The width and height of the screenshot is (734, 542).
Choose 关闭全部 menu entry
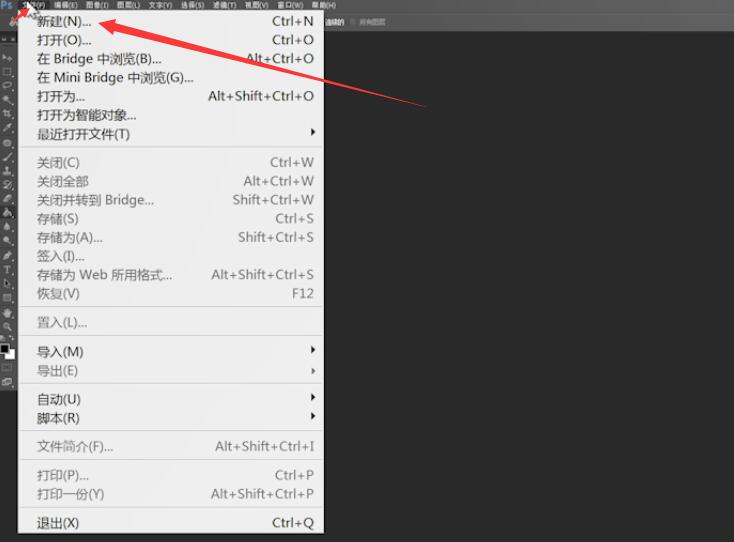[171, 182]
